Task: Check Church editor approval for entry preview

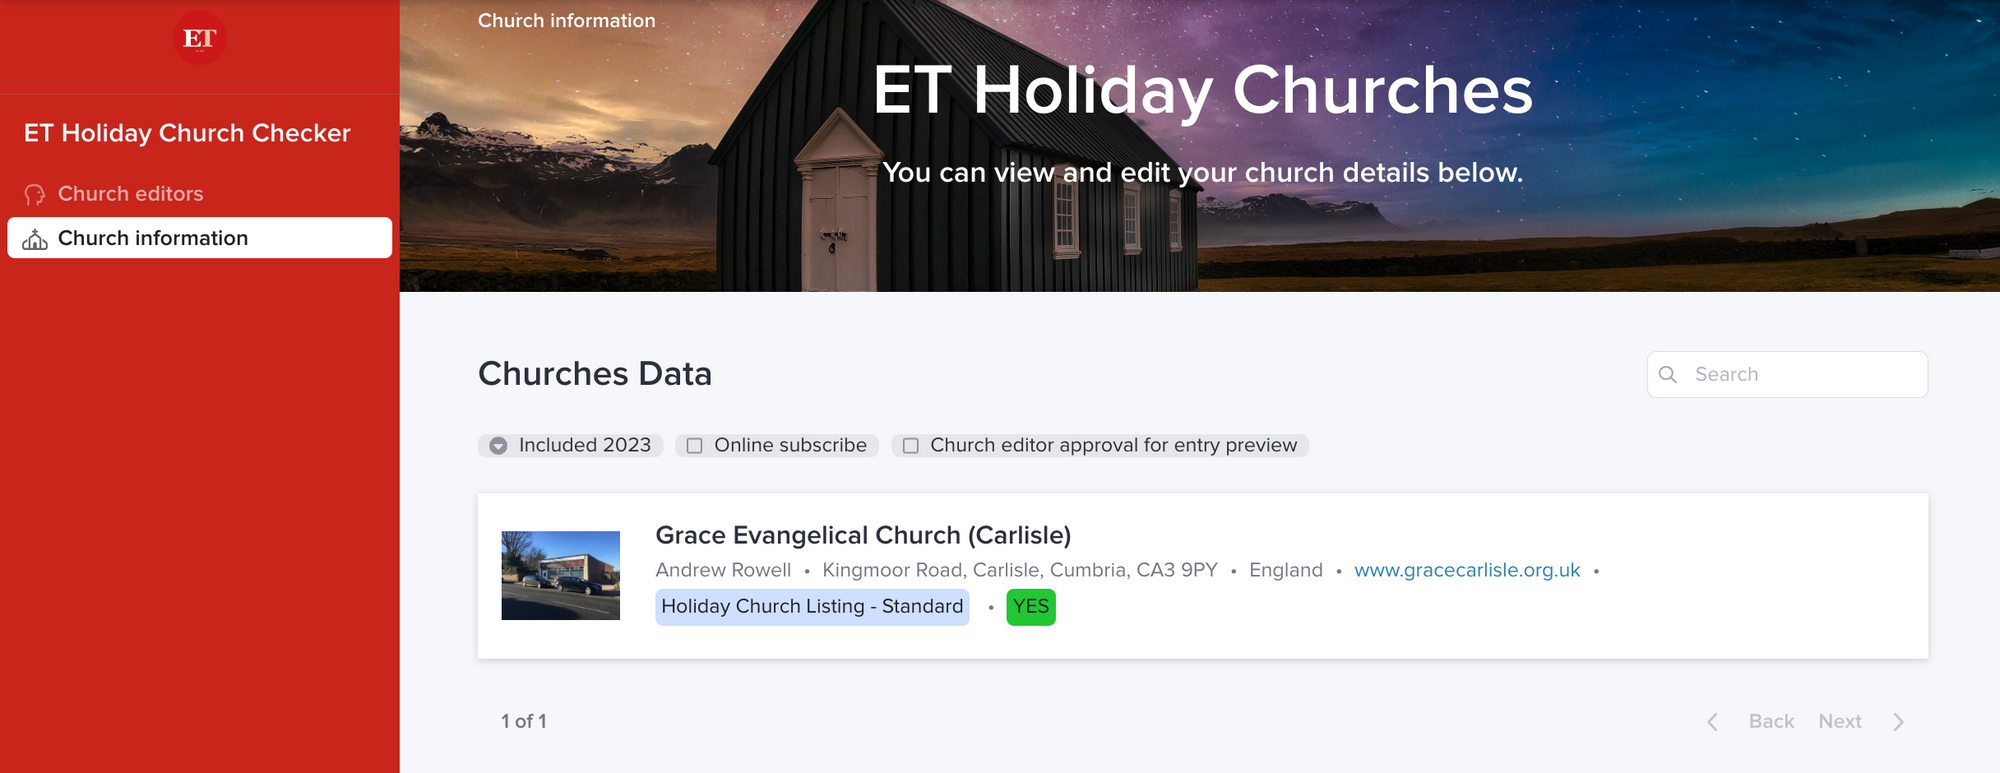Action: pyautogui.click(x=911, y=446)
